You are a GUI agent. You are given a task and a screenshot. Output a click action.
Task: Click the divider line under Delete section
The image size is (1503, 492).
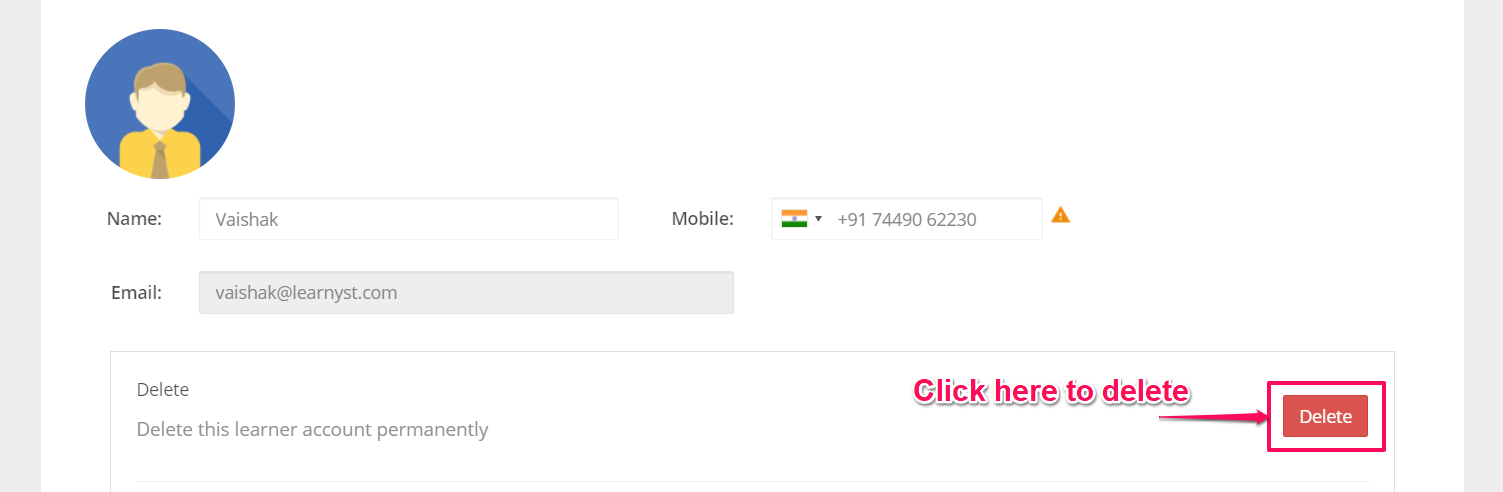752,482
